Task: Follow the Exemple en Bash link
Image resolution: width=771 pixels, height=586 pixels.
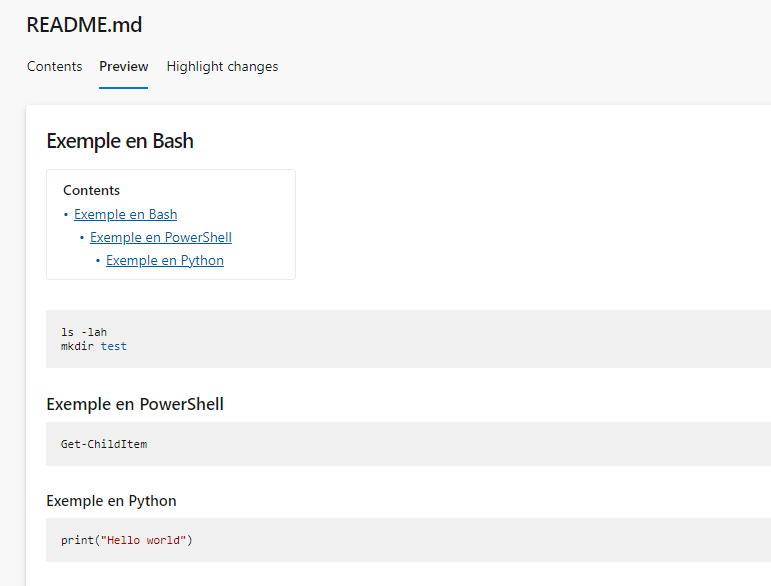Action: pos(125,214)
